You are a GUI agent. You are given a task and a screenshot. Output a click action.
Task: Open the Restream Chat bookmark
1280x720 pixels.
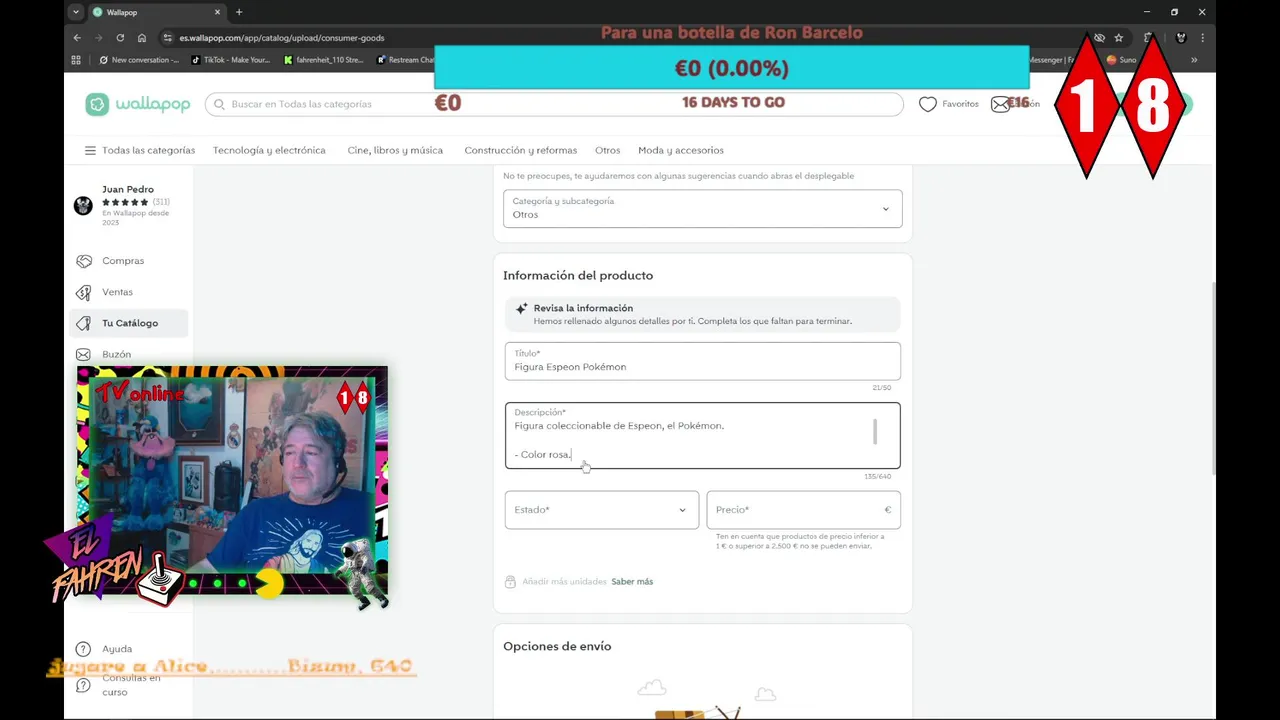tap(405, 60)
